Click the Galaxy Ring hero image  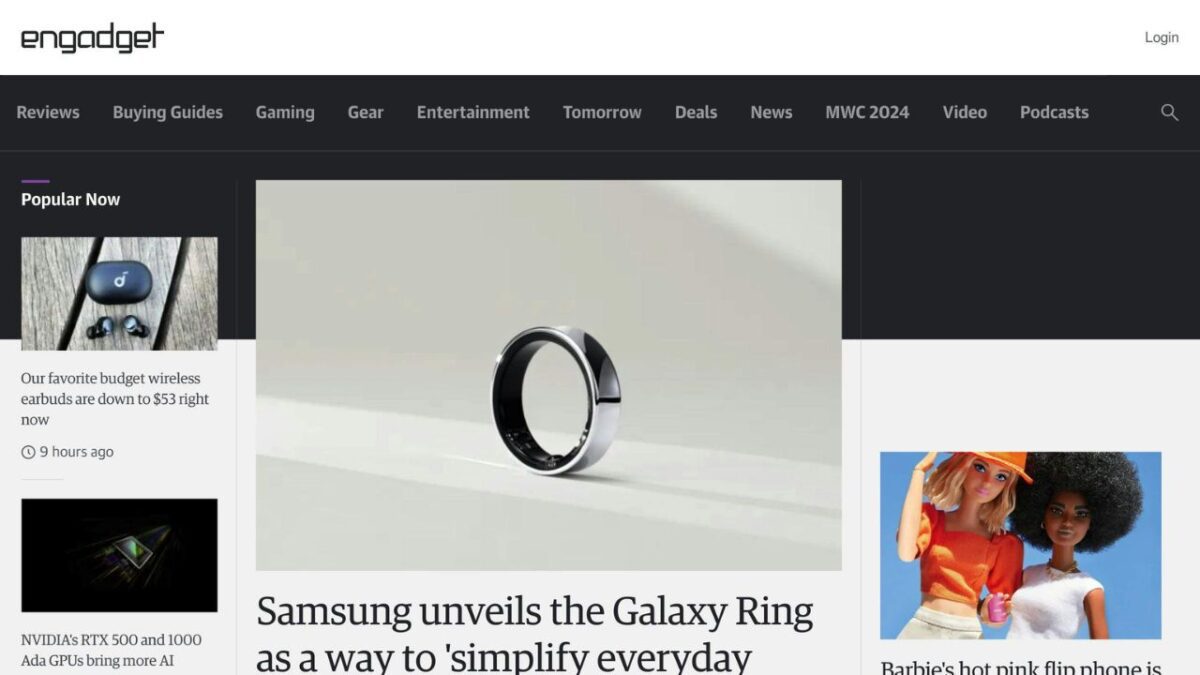549,375
